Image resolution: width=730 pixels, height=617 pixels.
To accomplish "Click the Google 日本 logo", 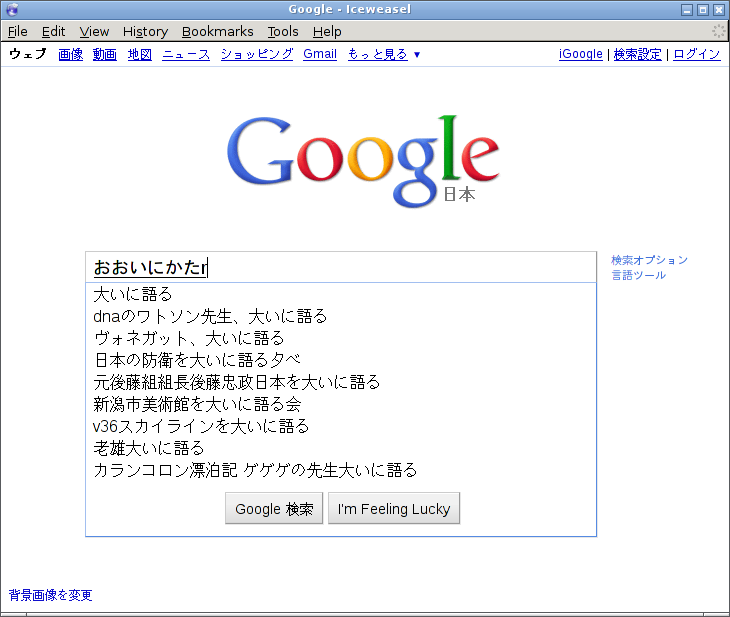I will (x=362, y=161).
